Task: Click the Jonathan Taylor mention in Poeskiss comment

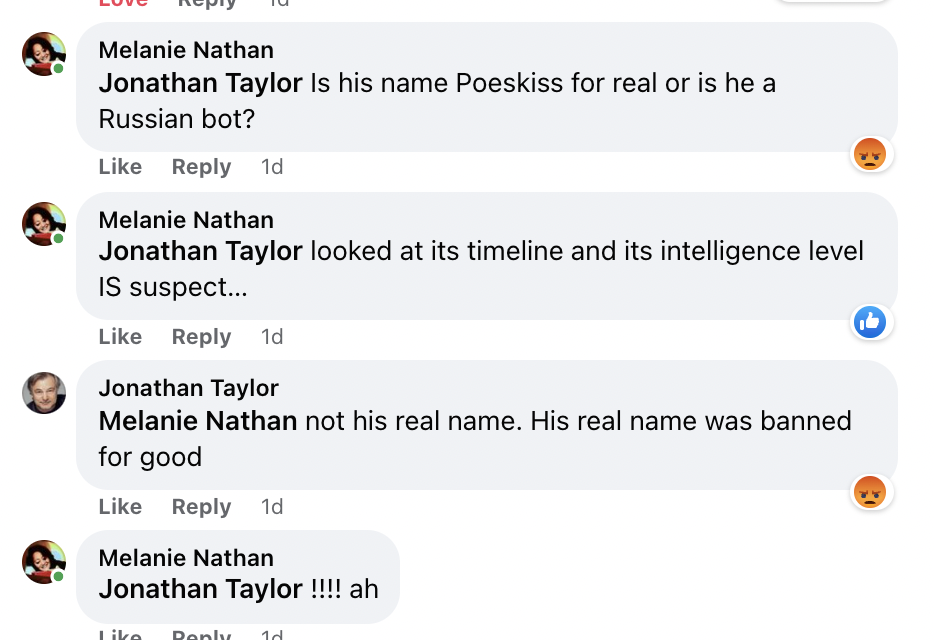Action: tap(200, 83)
